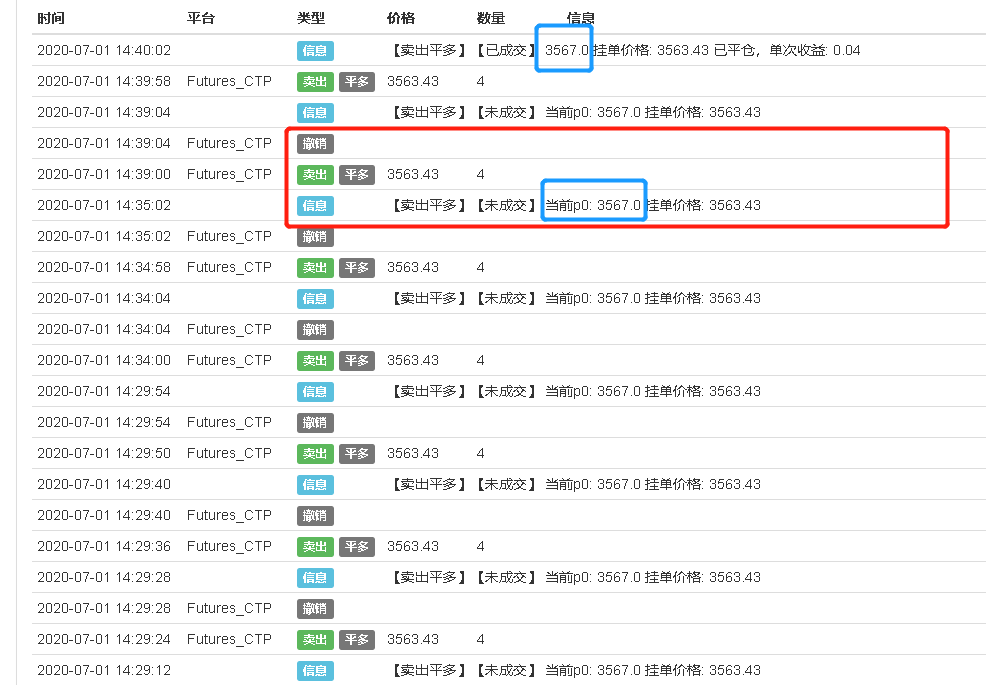Select the 撤销 tag in the 14:35:02 row

(314, 236)
